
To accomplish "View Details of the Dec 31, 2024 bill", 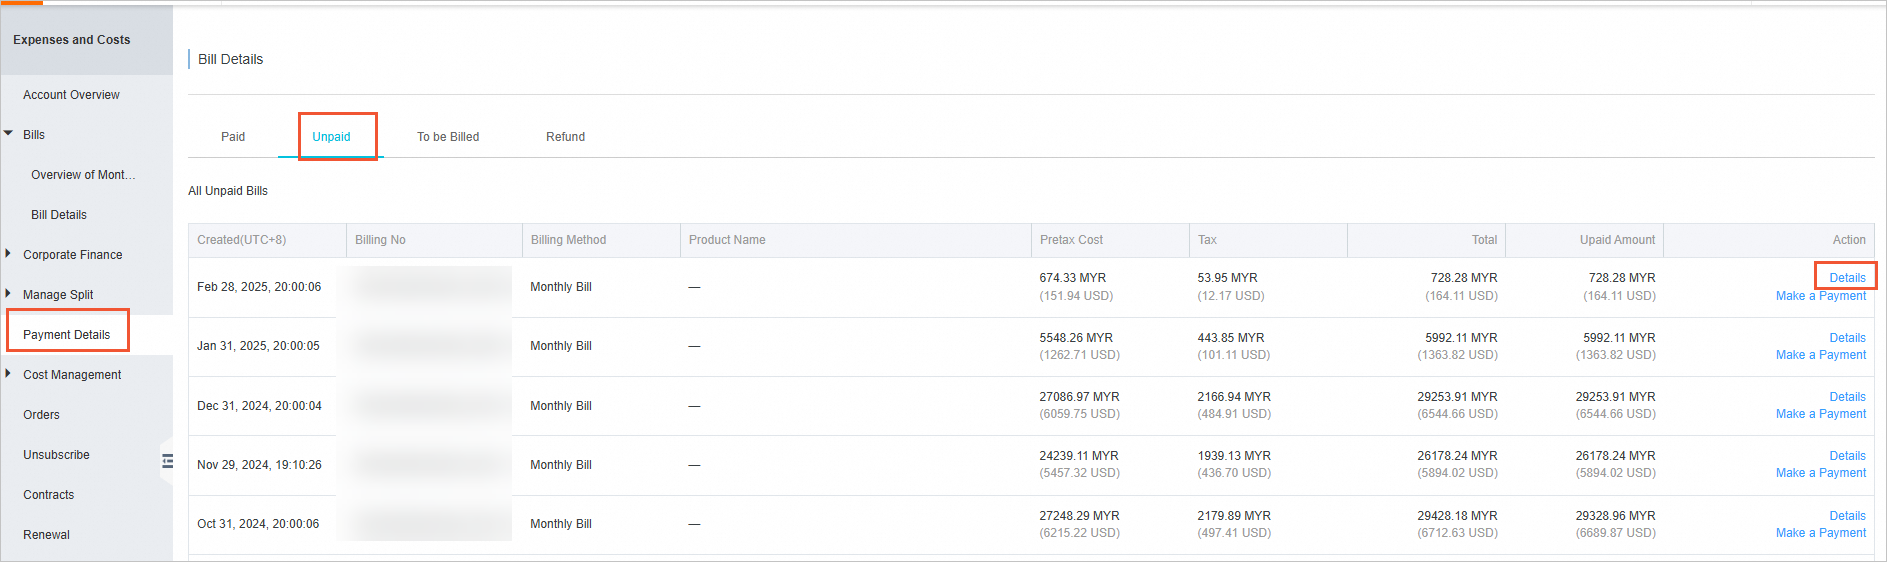I will pyautogui.click(x=1847, y=397).
